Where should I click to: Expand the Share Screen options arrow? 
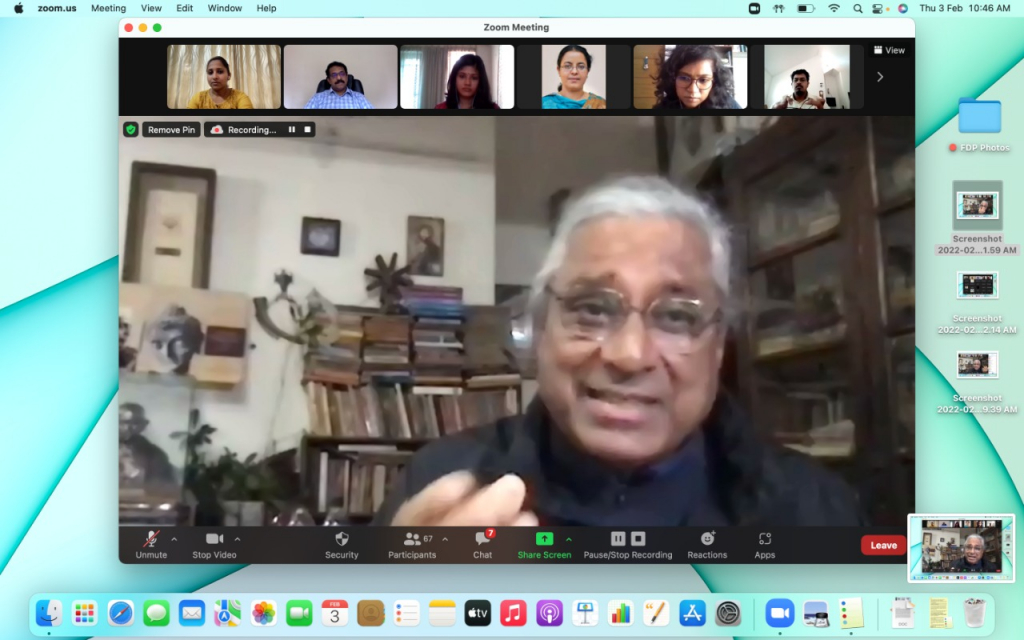pyautogui.click(x=569, y=539)
